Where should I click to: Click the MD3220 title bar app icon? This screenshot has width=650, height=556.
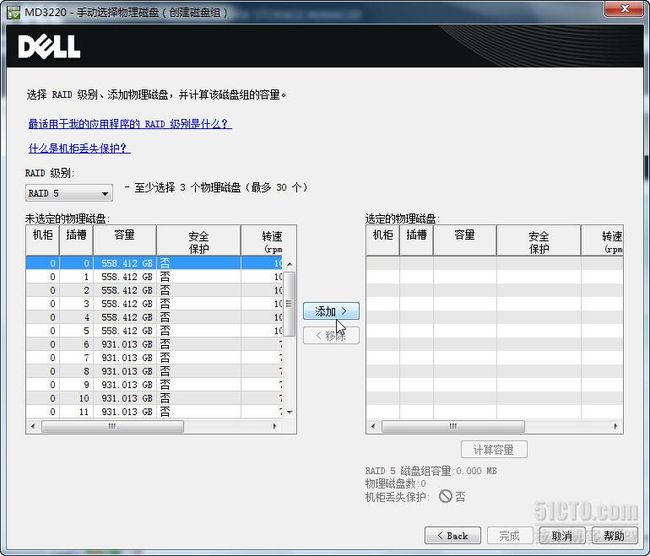pos(13,12)
